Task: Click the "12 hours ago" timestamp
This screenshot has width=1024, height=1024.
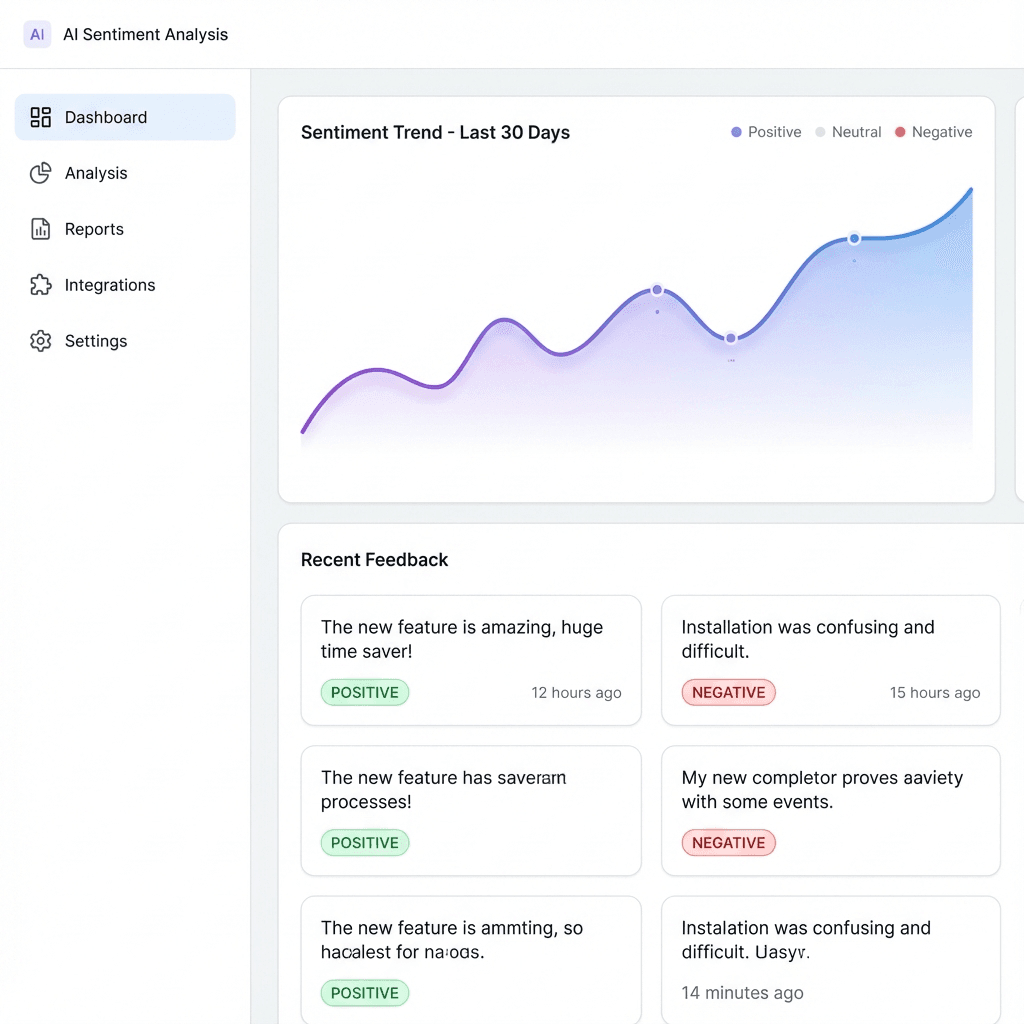Action: (576, 692)
